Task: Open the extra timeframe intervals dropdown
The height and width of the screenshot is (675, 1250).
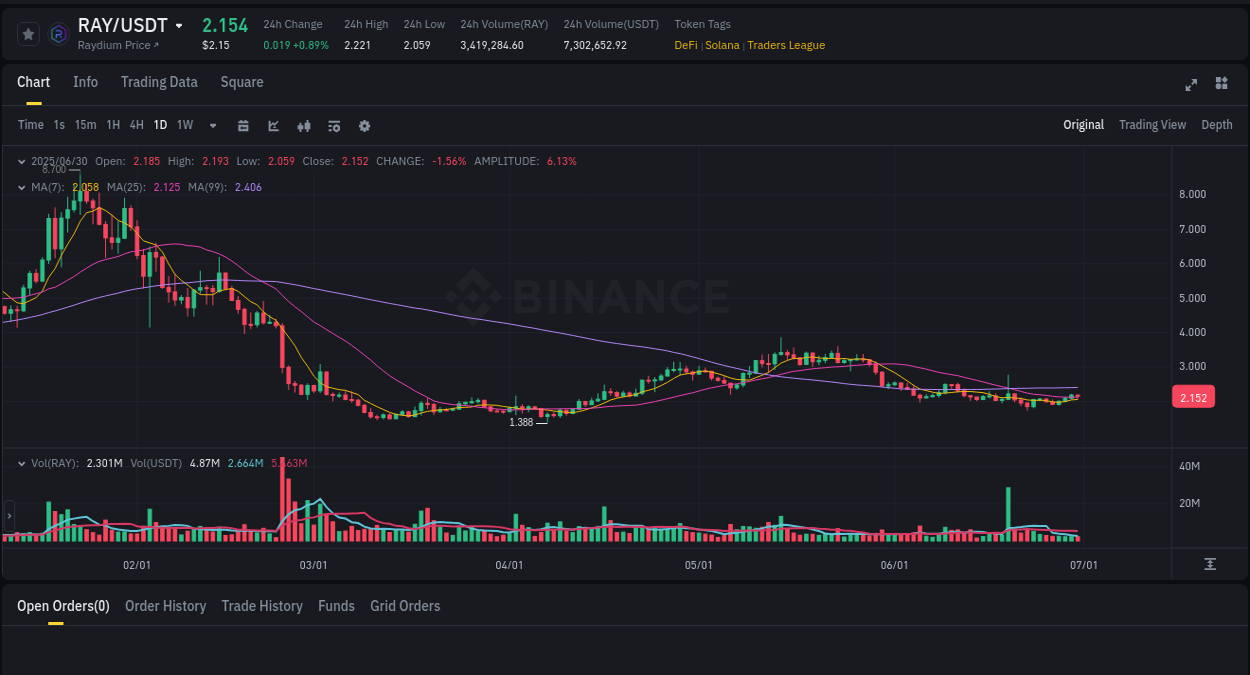Action: 212,125
